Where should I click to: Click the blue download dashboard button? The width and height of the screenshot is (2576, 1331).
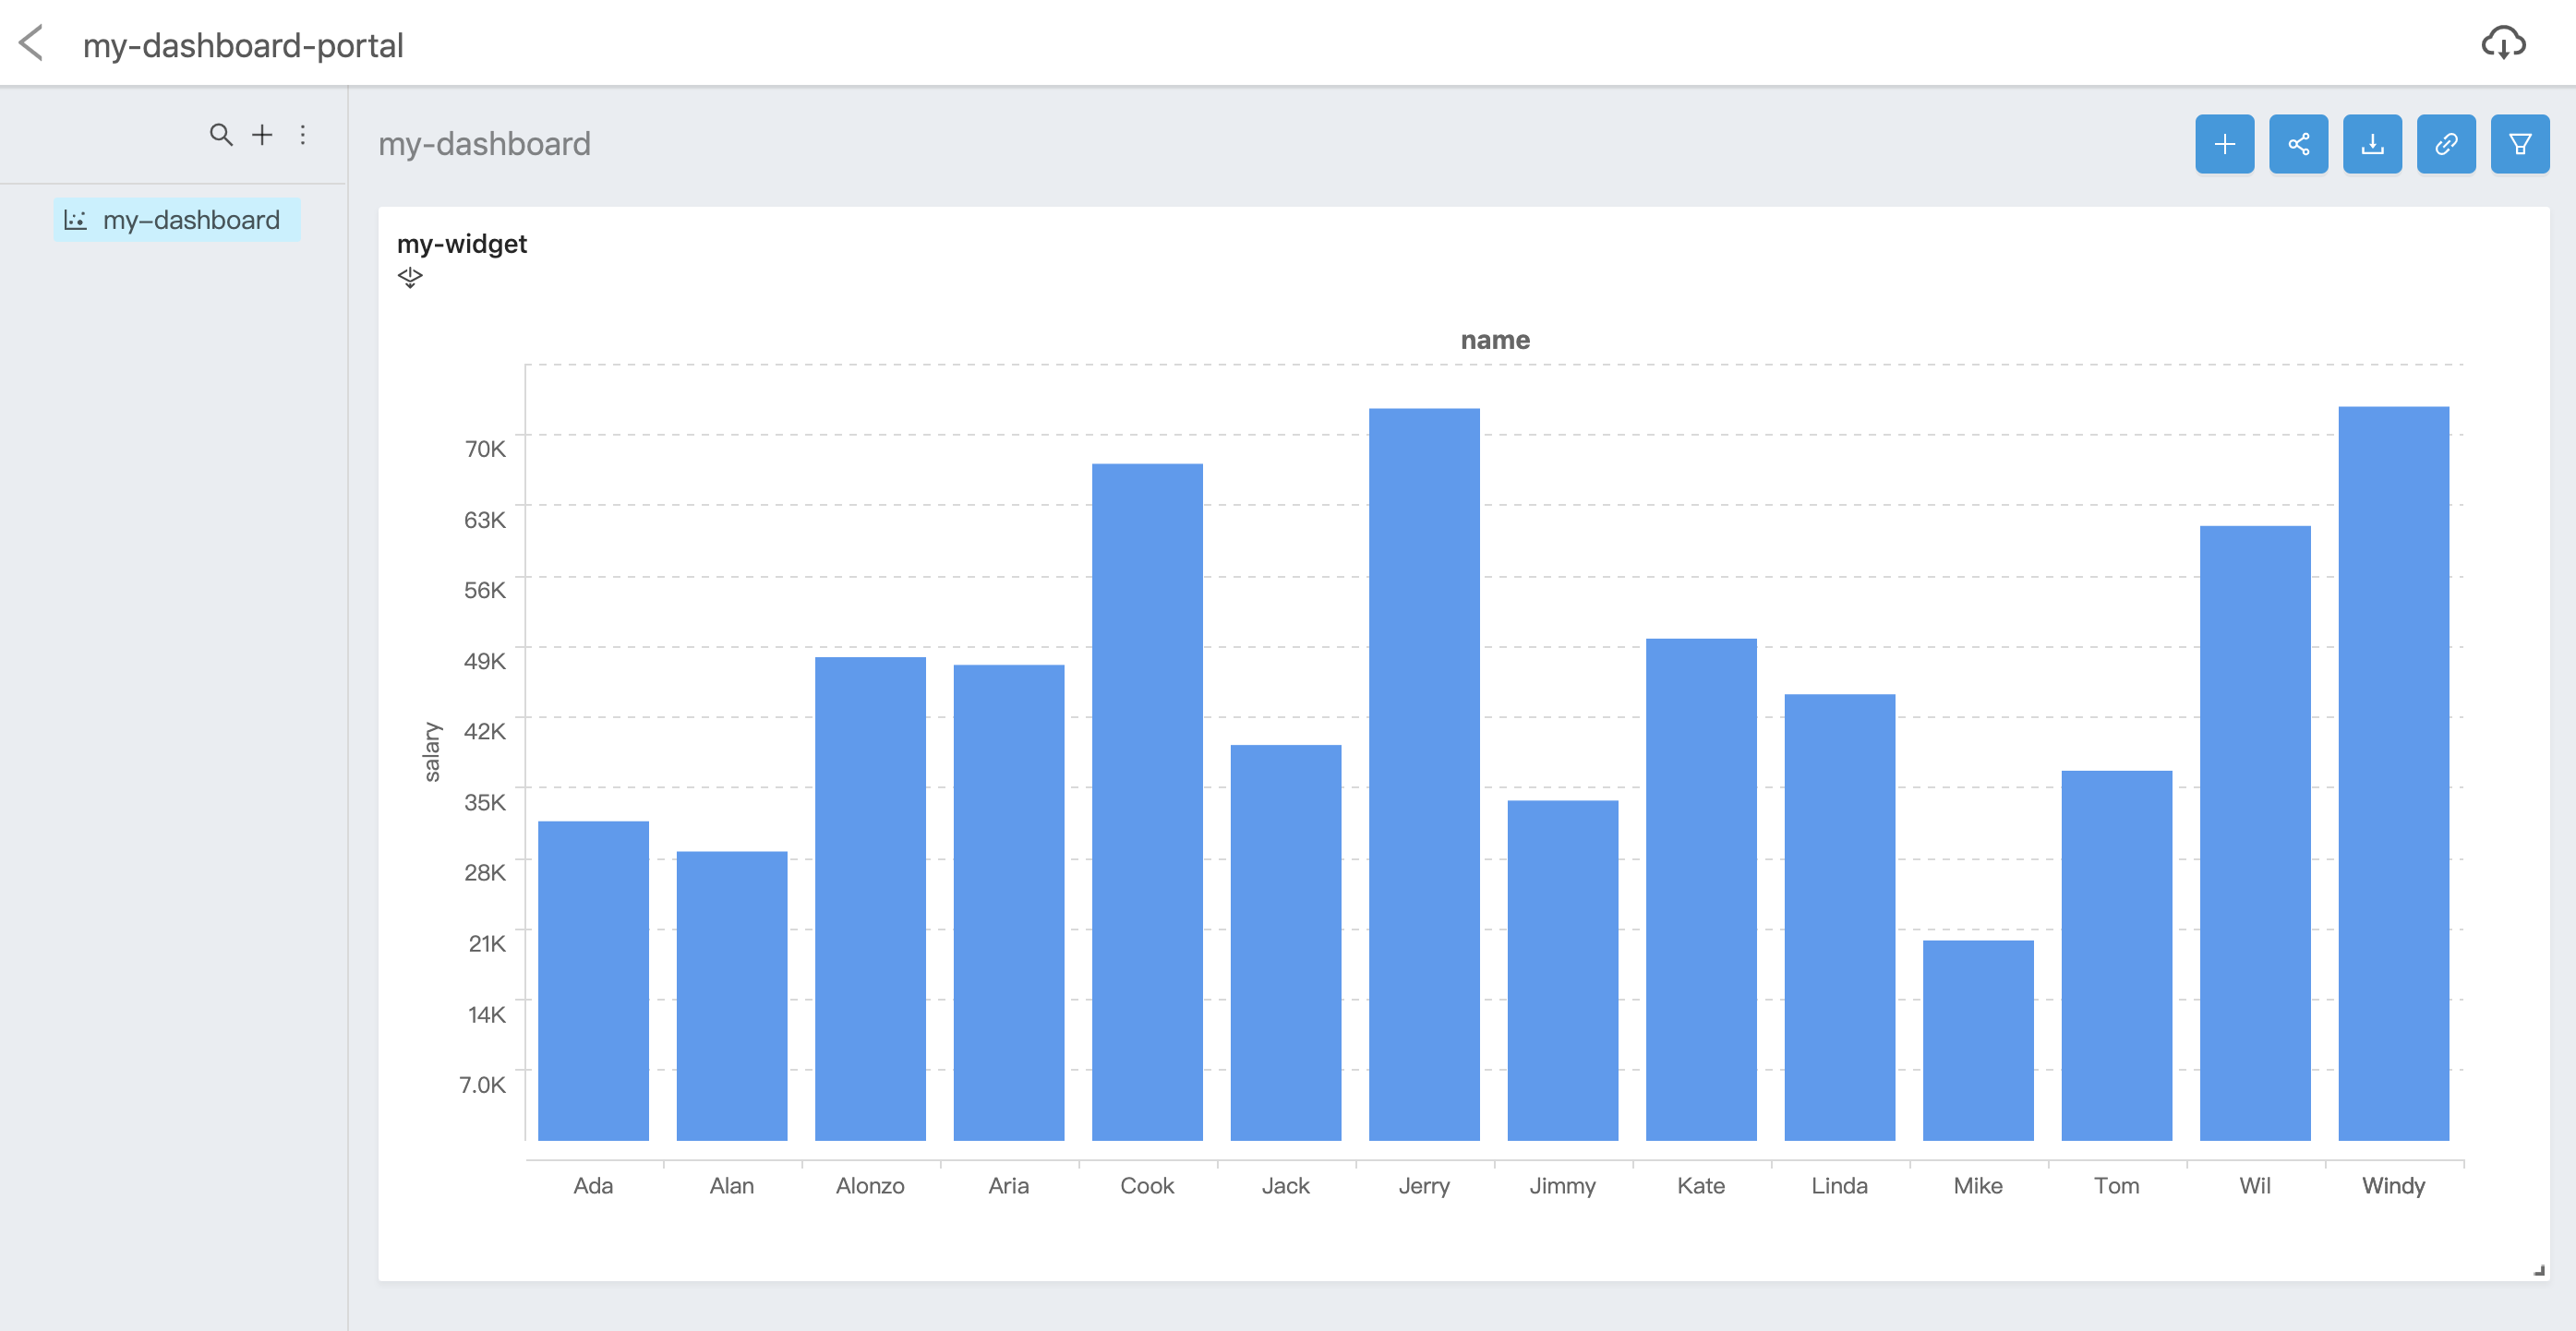(2372, 144)
